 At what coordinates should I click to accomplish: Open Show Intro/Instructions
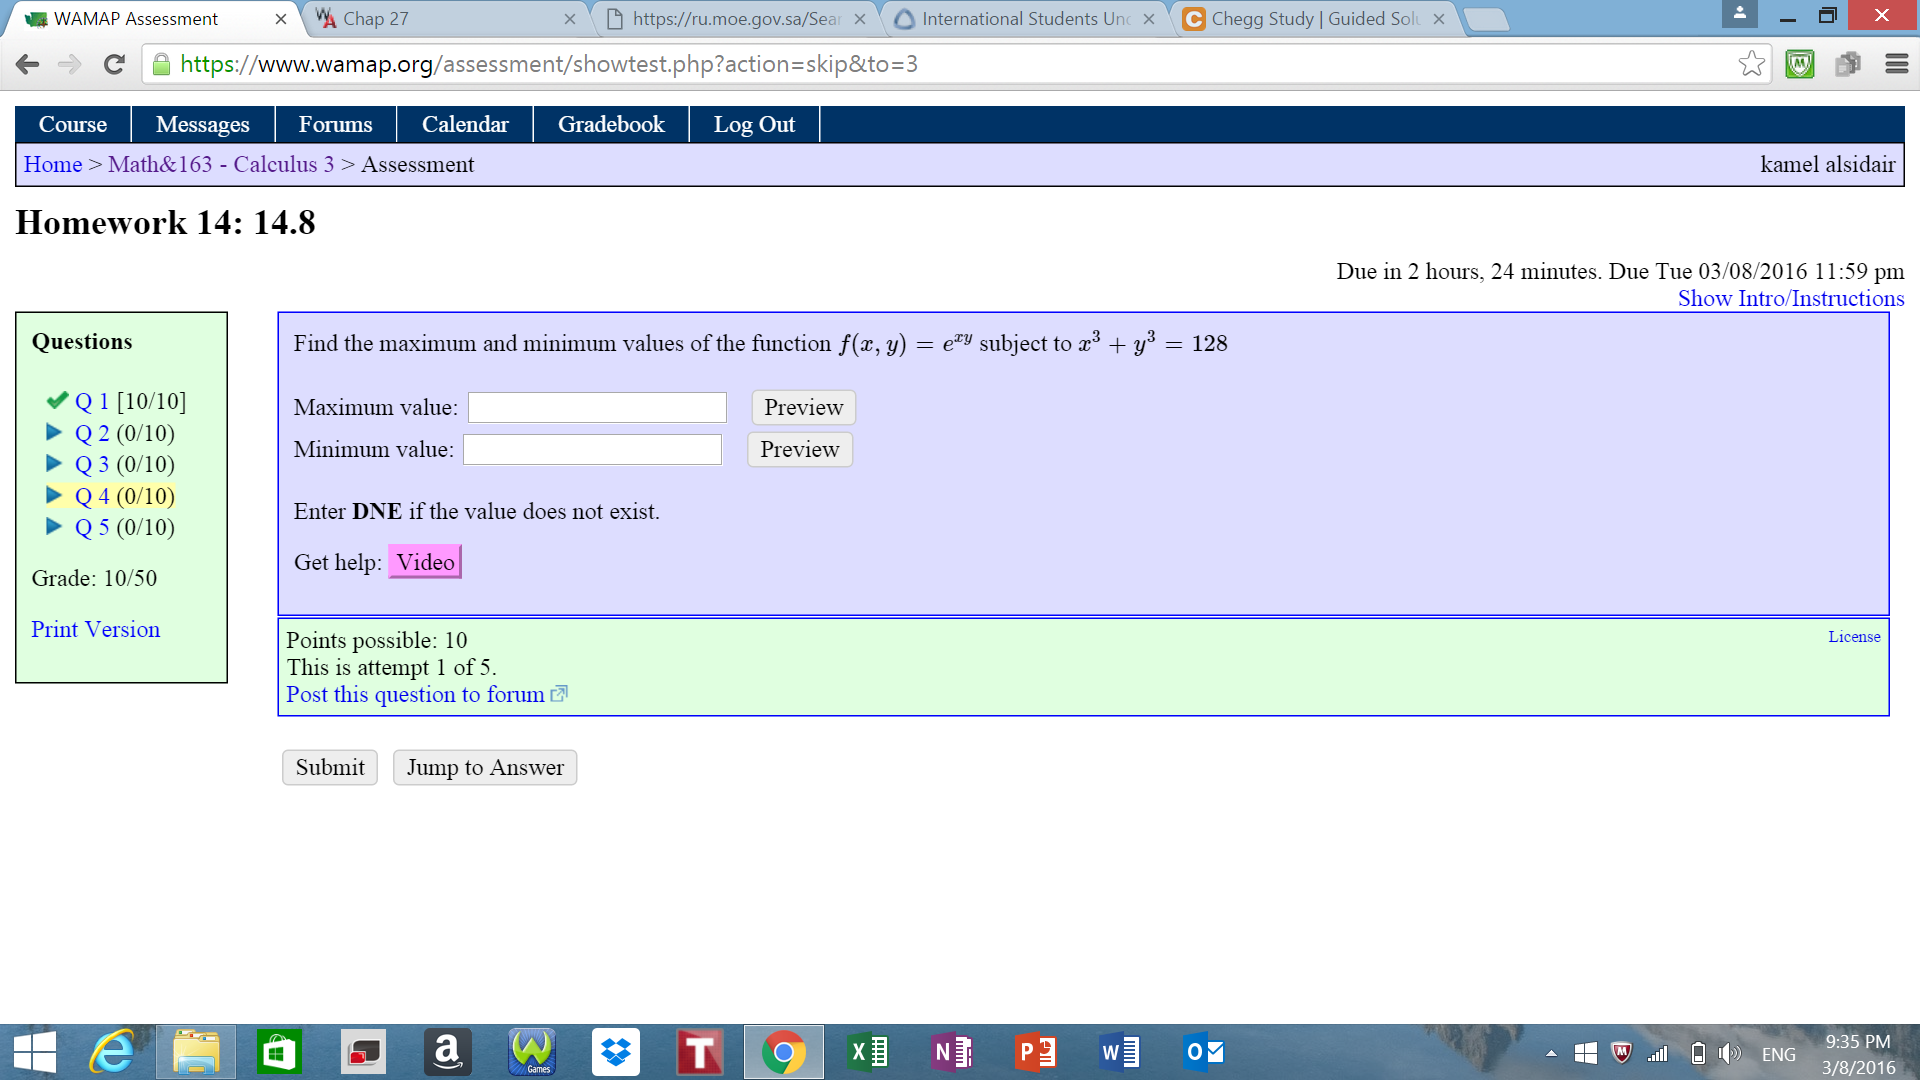pyautogui.click(x=1790, y=298)
